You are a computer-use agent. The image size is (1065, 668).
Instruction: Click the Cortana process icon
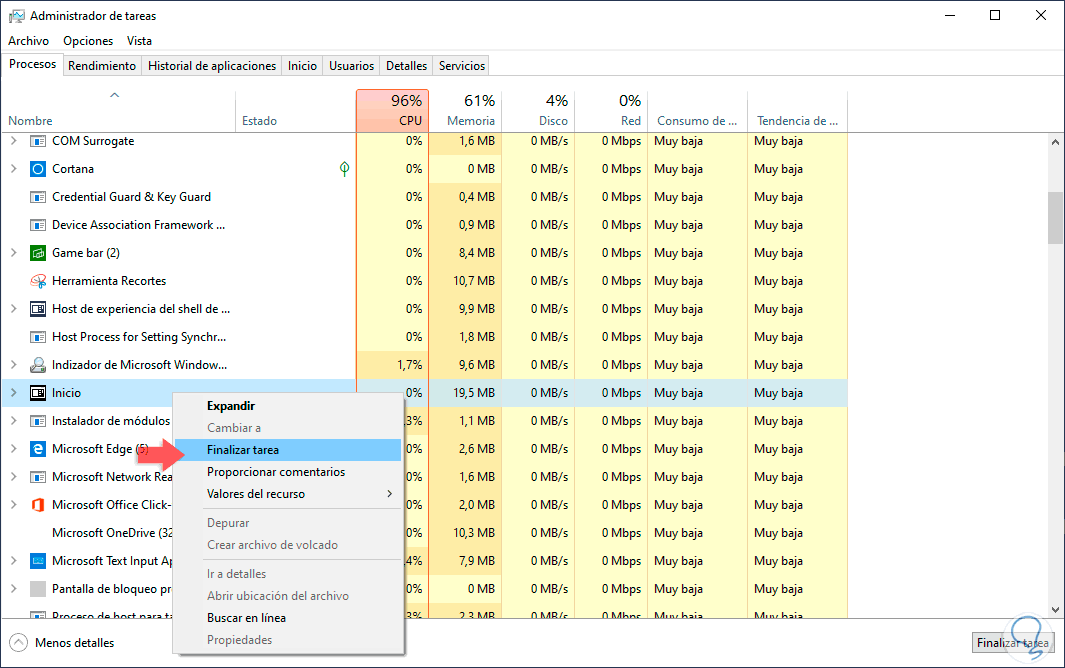pyautogui.click(x=39, y=169)
